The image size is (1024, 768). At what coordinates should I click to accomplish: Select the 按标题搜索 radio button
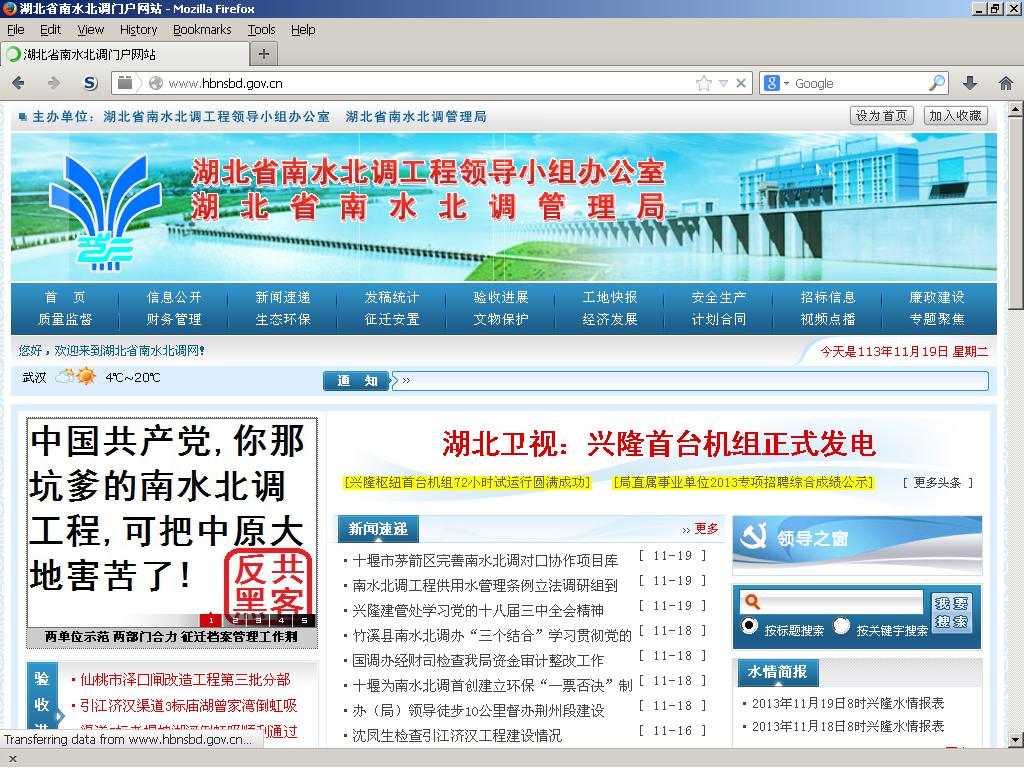pyautogui.click(x=749, y=627)
